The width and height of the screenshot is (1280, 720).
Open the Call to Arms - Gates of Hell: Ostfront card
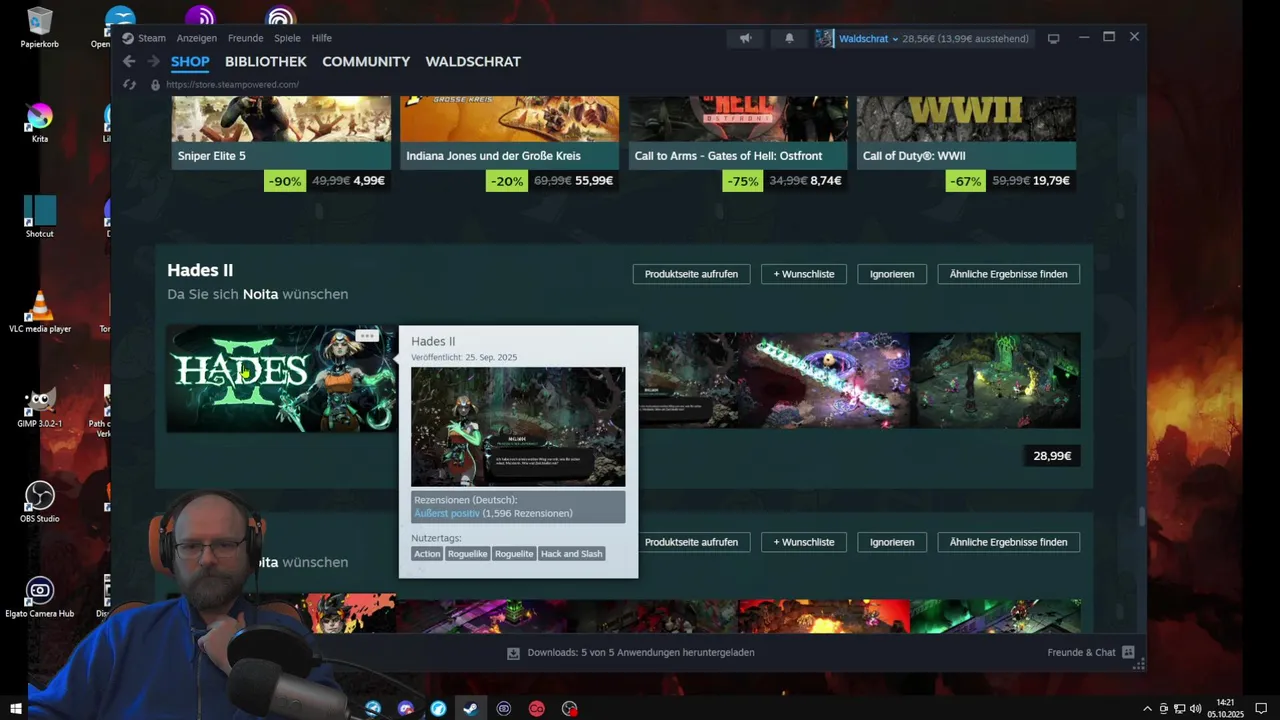pyautogui.click(x=738, y=131)
